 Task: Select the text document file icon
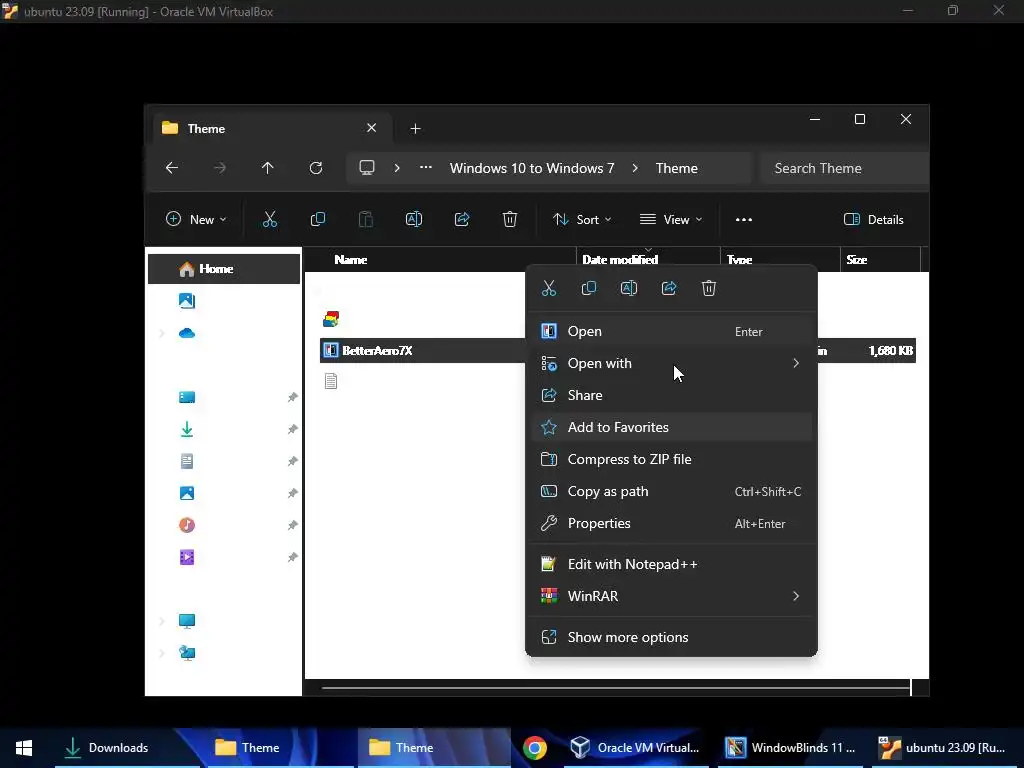(x=331, y=381)
